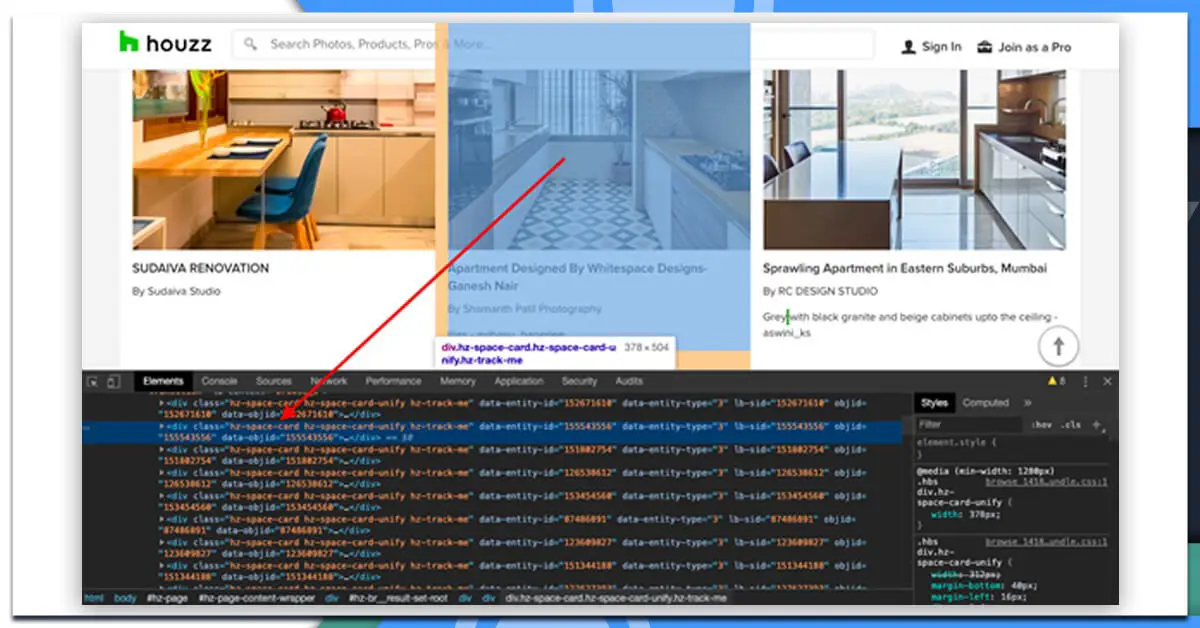1200x628 pixels.
Task: Select #hz-page in the breadcrumb bar
Action: [167, 597]
